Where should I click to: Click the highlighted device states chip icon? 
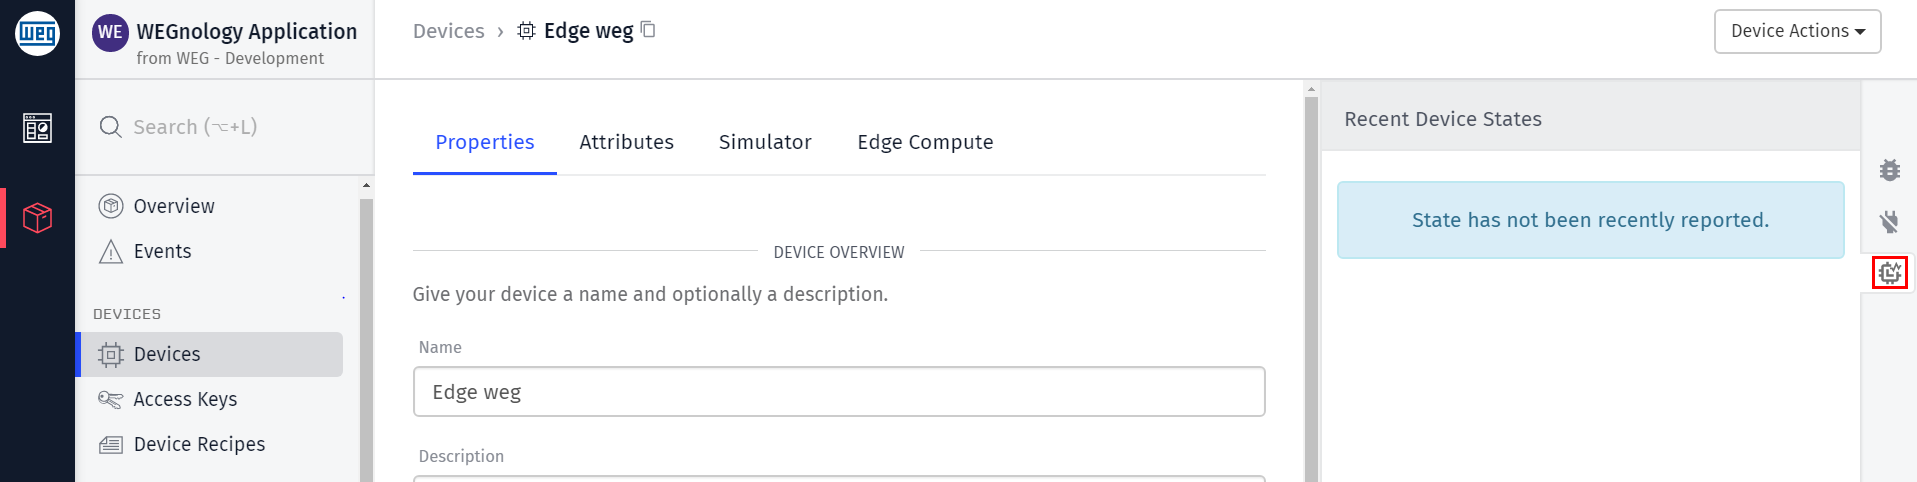[1890, 272]
